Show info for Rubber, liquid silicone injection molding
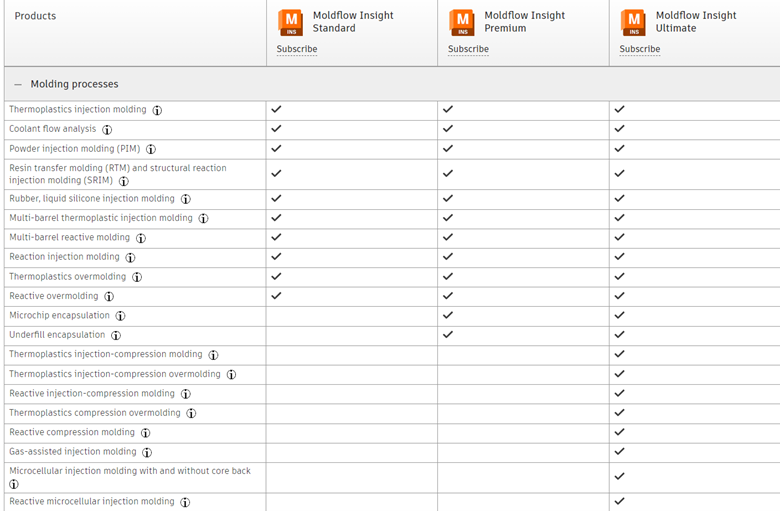The height and width of the screenshot is (511, 780). click(x=186, y=199)
